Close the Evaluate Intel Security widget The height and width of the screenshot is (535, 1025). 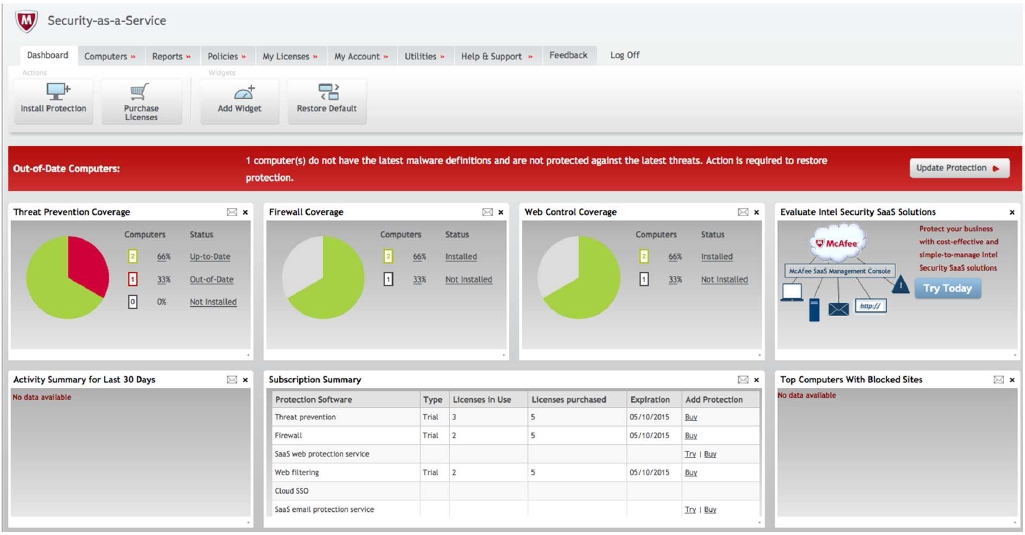1013,212
